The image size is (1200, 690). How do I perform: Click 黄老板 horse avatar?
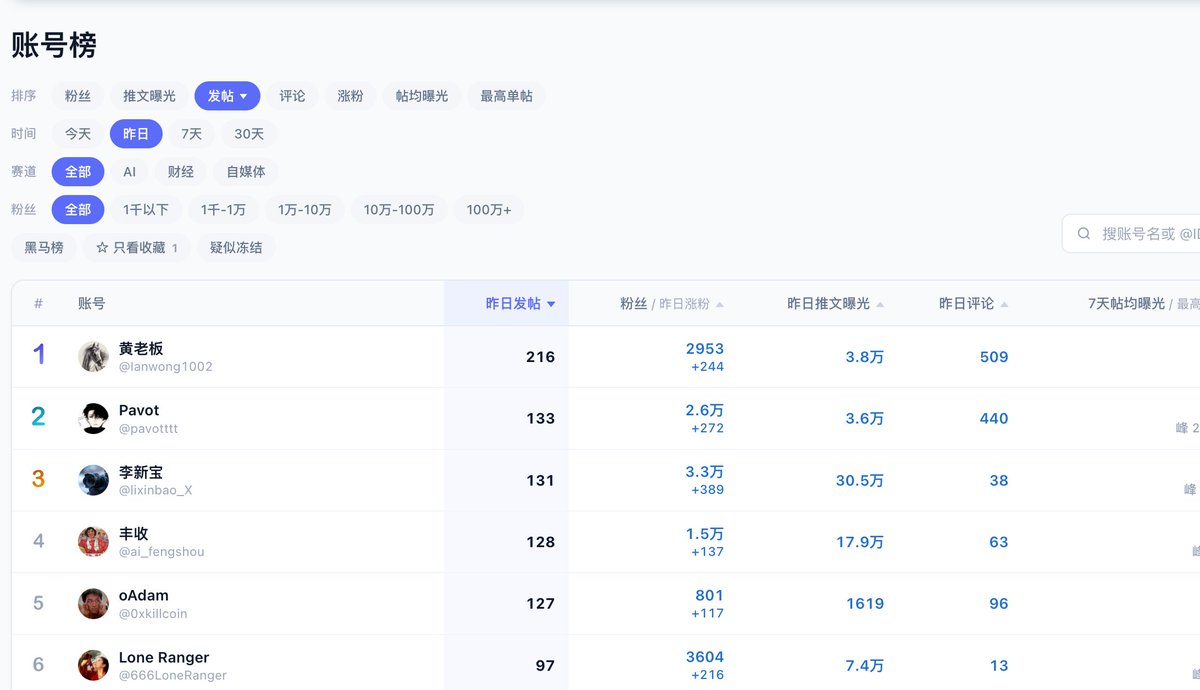point(93,357)
